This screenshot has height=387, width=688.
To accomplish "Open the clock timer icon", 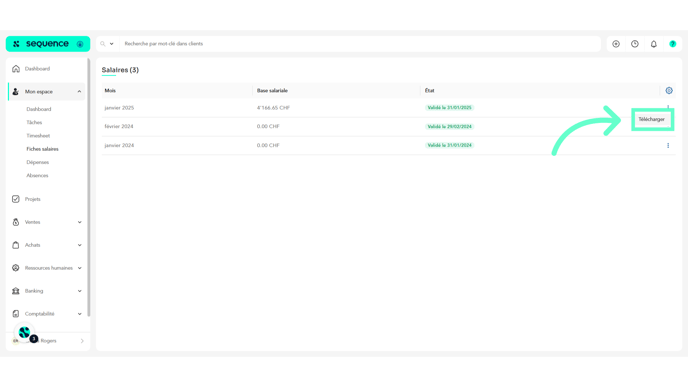I will click(634, 44).
